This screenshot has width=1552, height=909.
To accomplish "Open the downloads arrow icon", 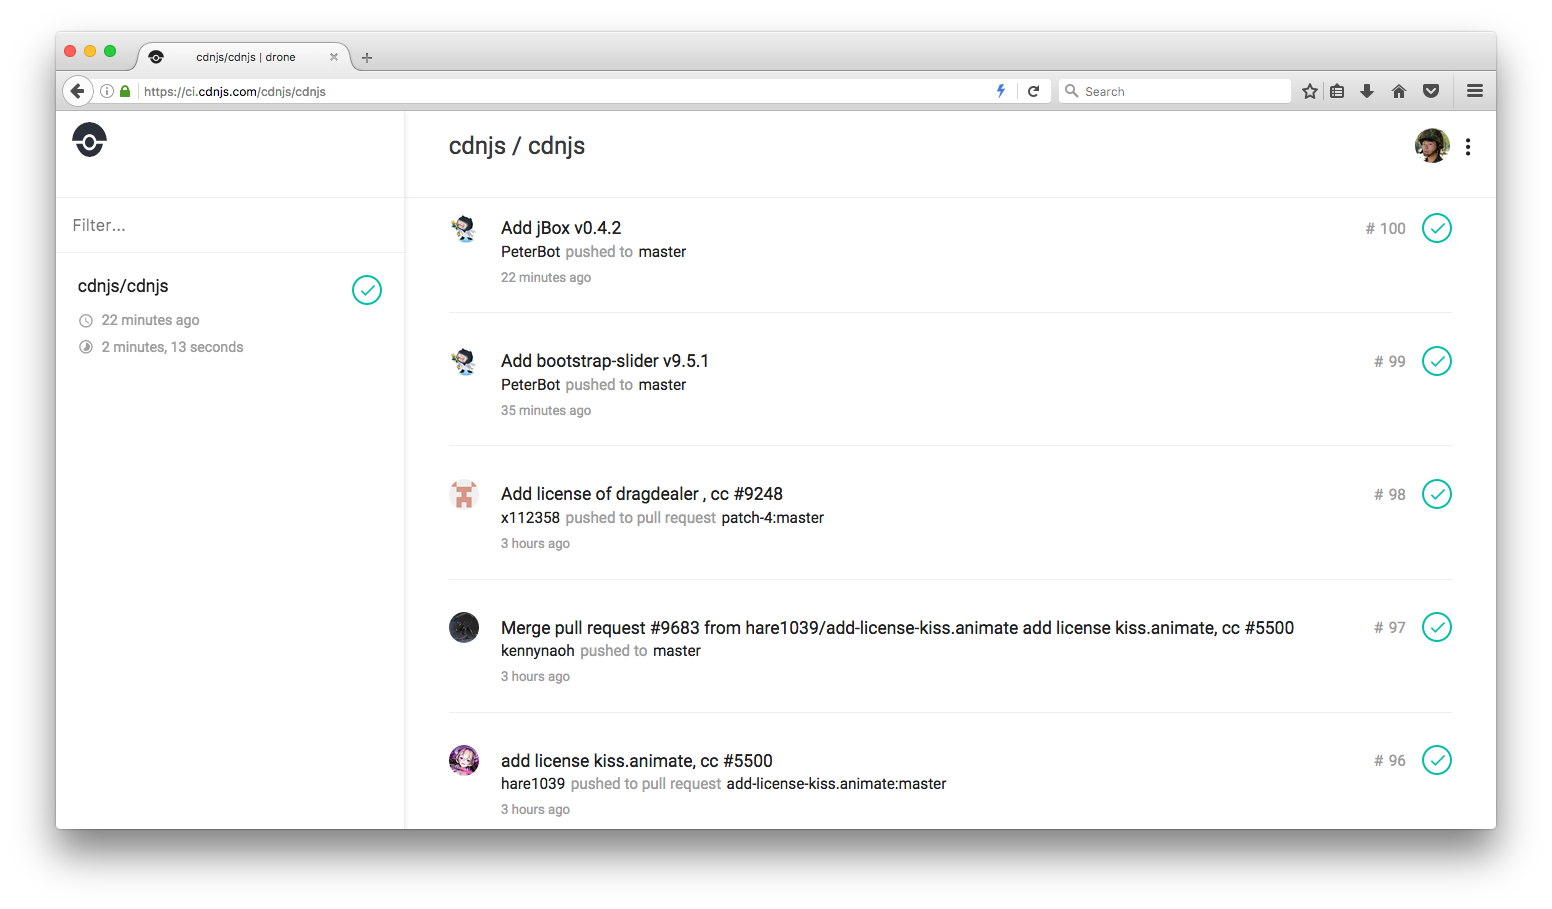I will click(1367, 91).
